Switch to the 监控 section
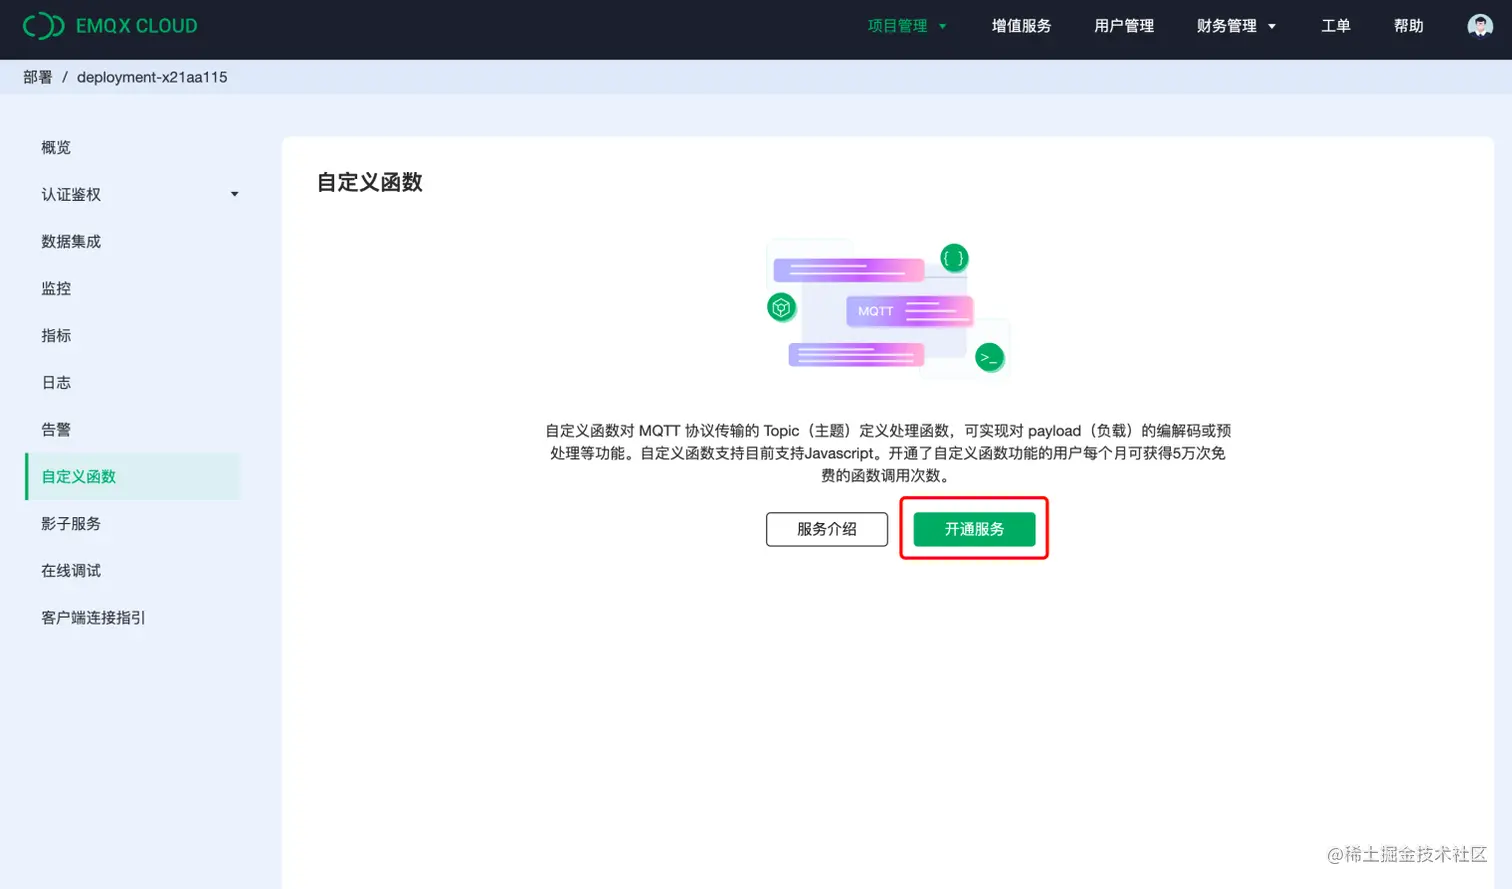 tap(55, 288)
